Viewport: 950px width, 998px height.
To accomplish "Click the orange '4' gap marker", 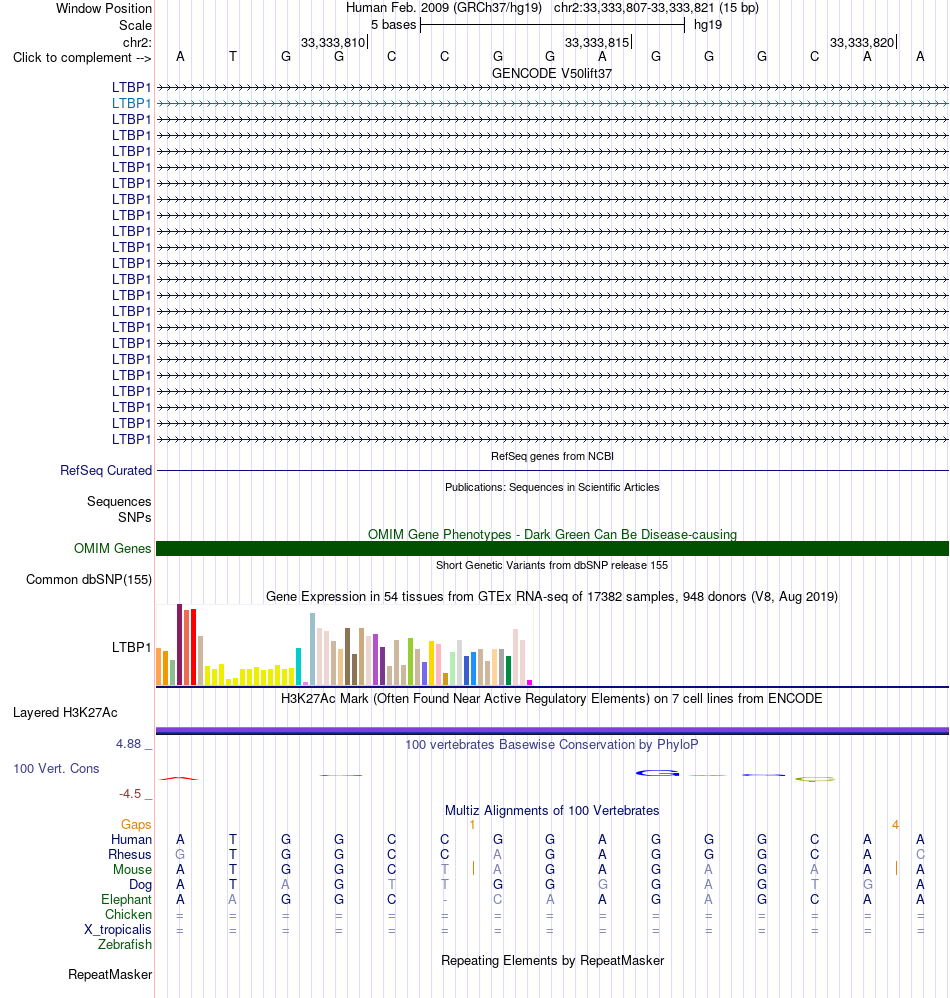I will coord(895,824).
